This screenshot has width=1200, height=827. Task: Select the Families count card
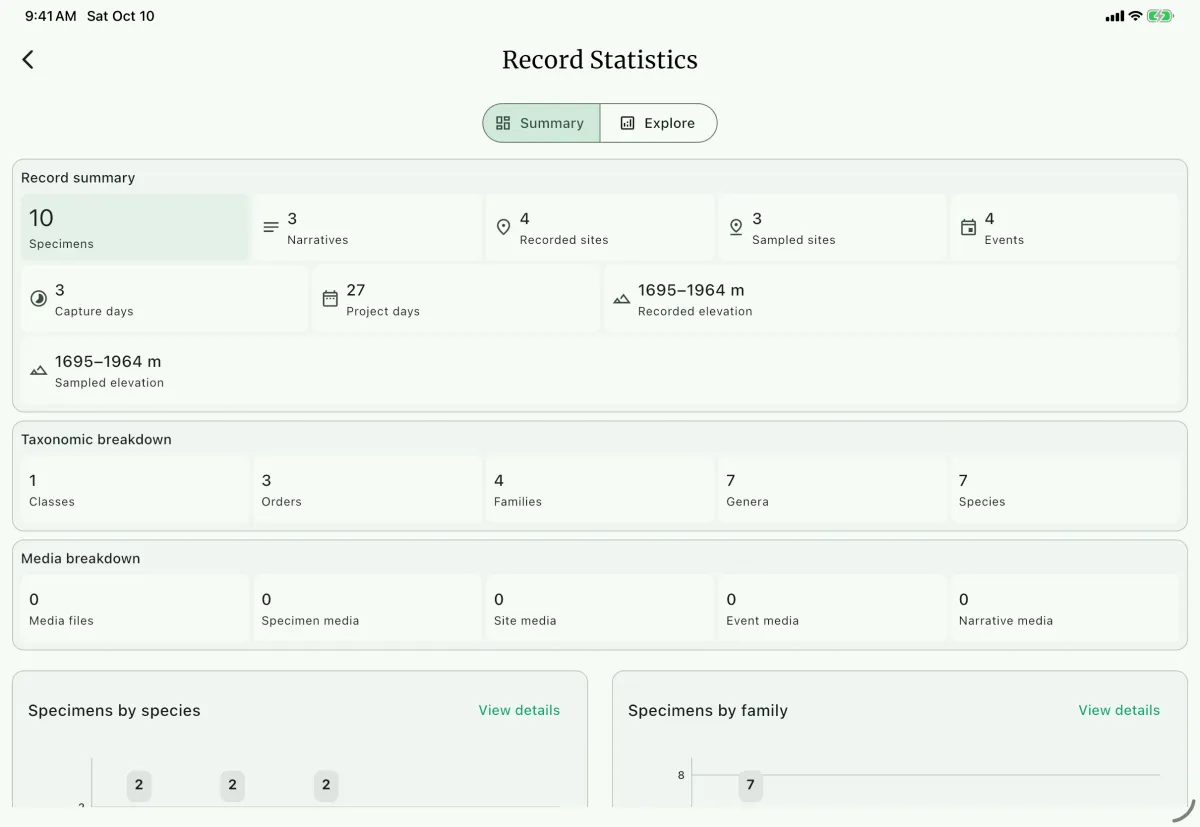[600, 490]
